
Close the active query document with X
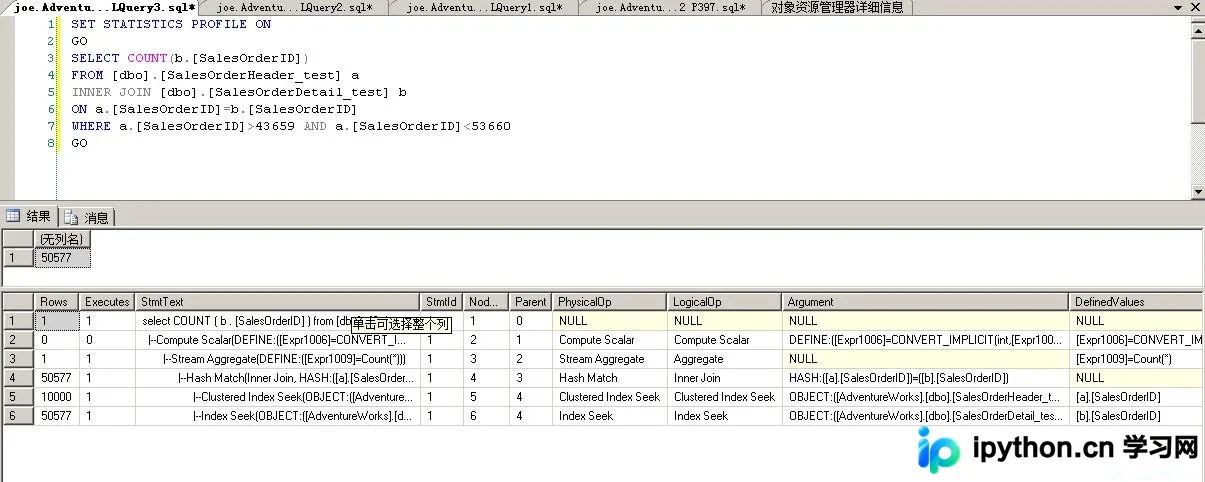click(1196, 7)
